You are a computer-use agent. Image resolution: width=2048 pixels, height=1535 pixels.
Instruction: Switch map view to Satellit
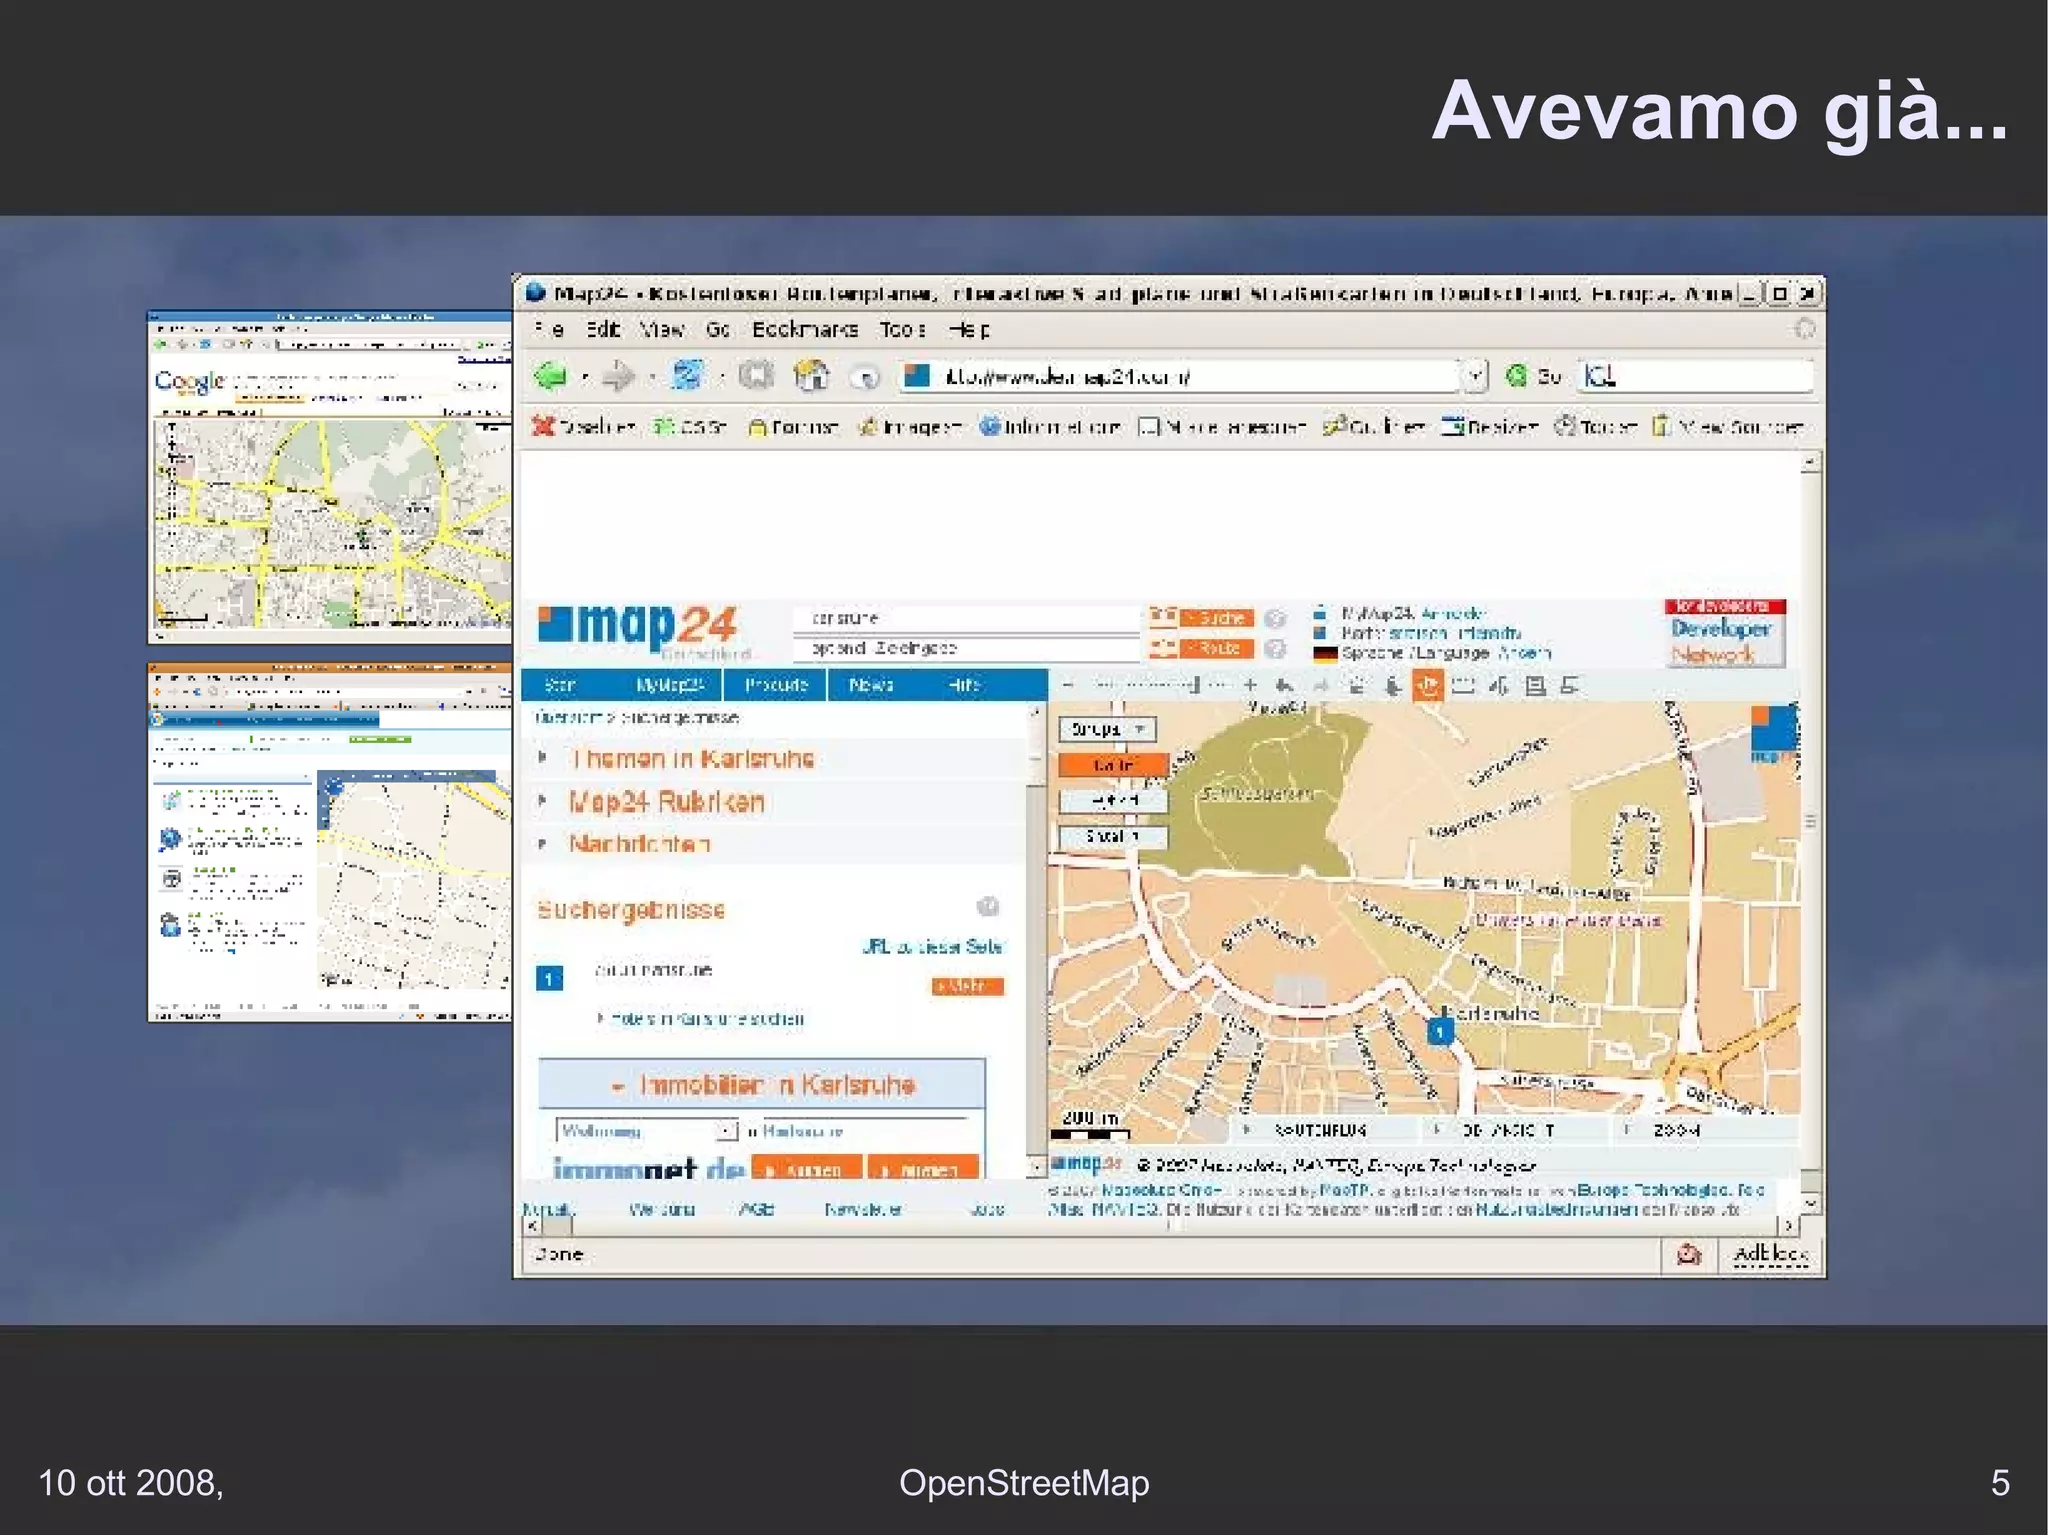click(1113, 836)
